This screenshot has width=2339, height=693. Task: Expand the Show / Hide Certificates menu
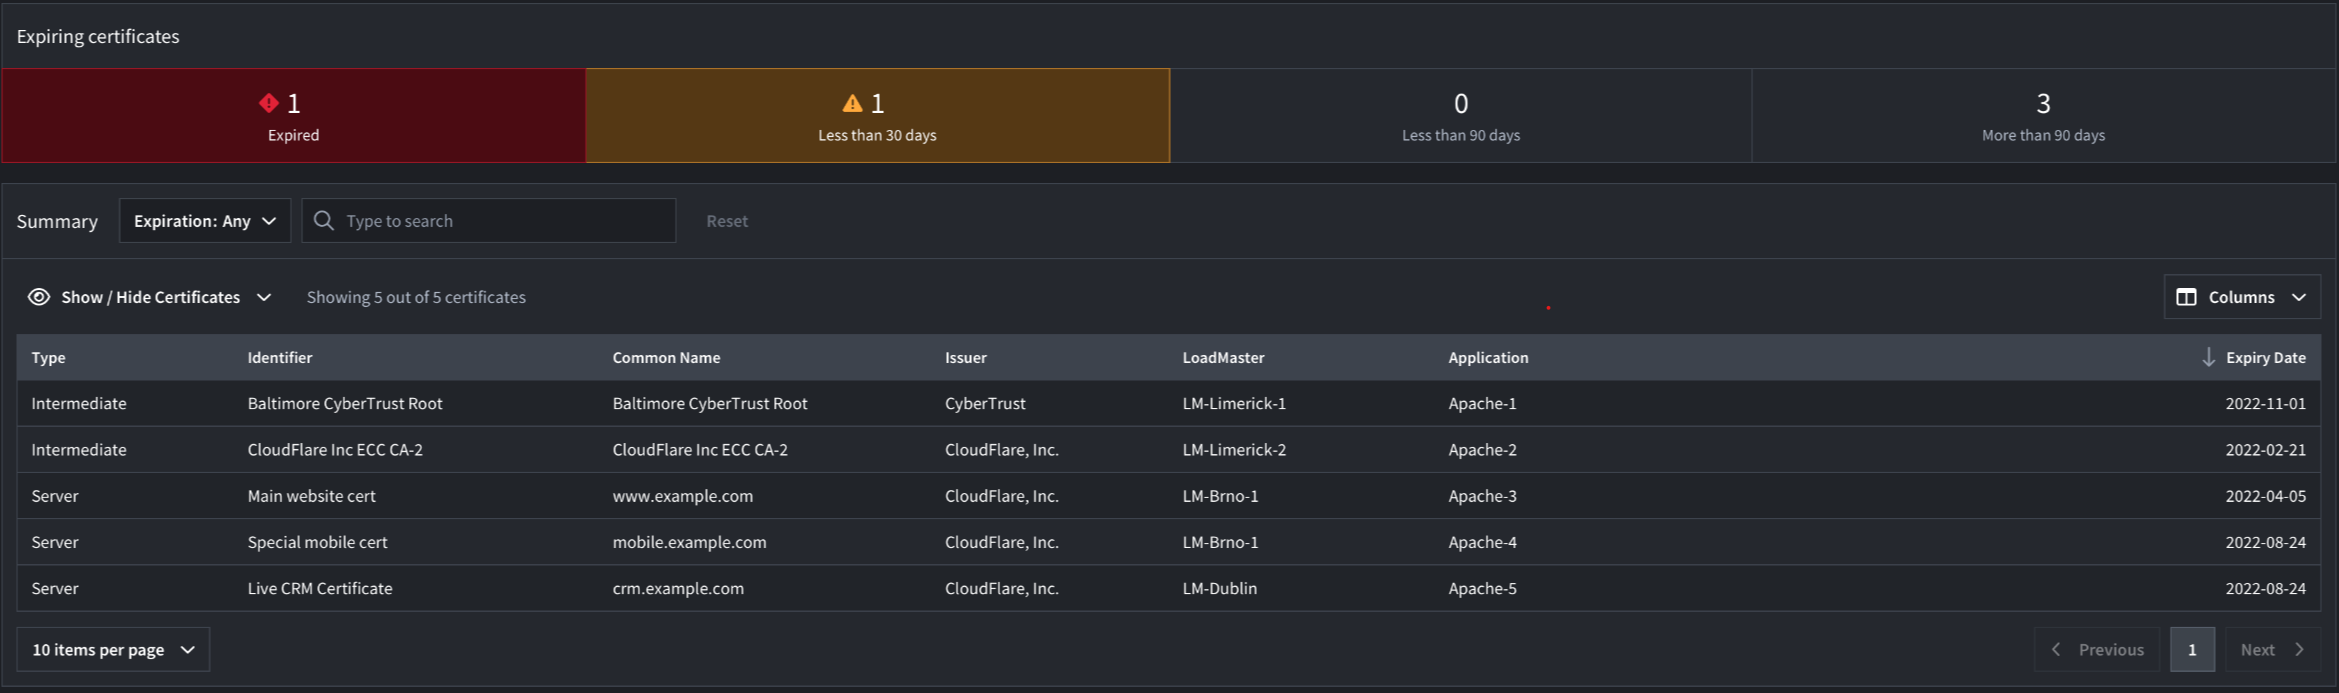click(x=150, y=297)
